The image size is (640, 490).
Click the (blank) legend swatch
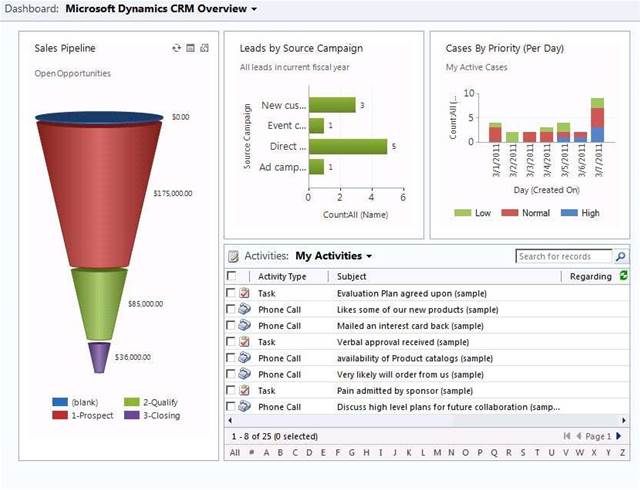coord(60,402)
